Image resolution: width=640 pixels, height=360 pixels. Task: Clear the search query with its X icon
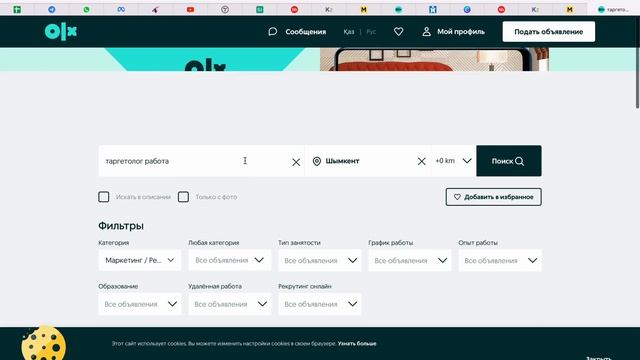pos(296,162)
